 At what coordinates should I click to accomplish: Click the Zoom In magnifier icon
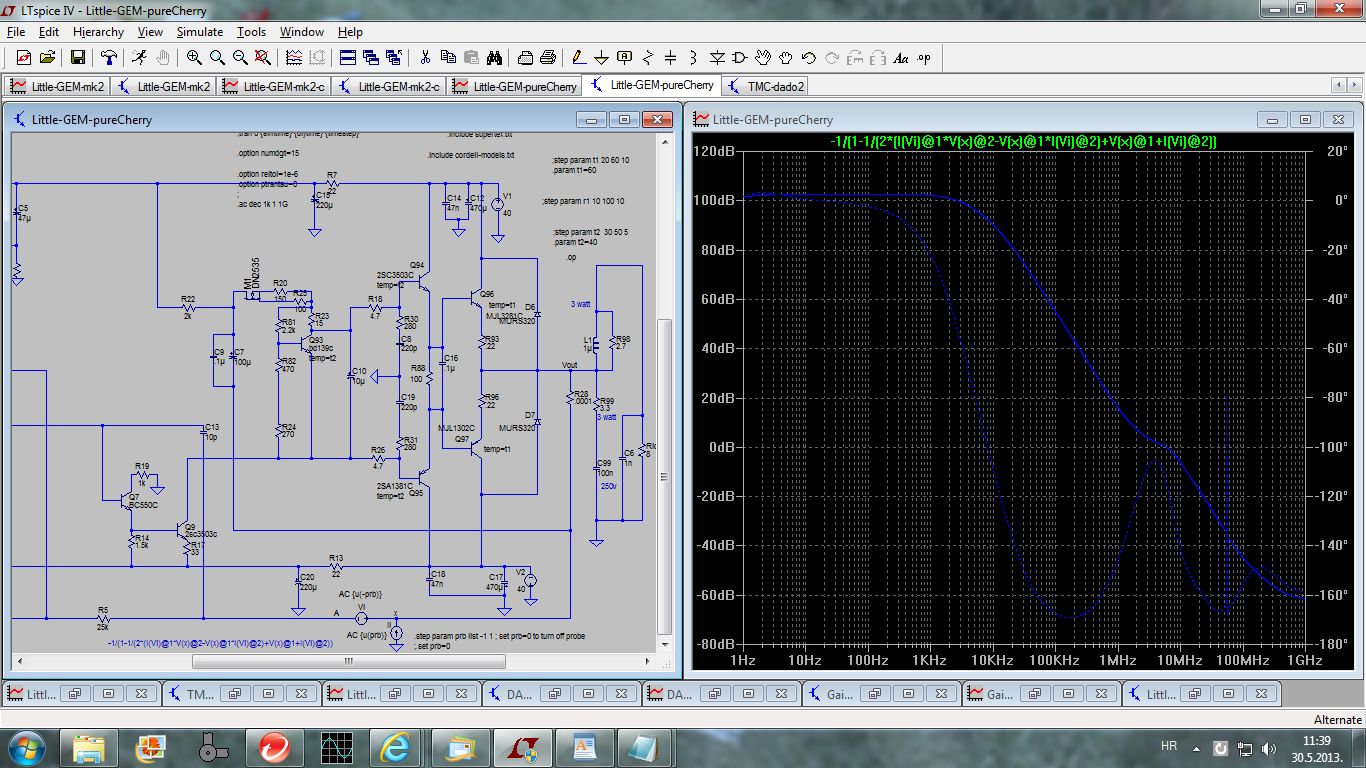click(194, 57)
